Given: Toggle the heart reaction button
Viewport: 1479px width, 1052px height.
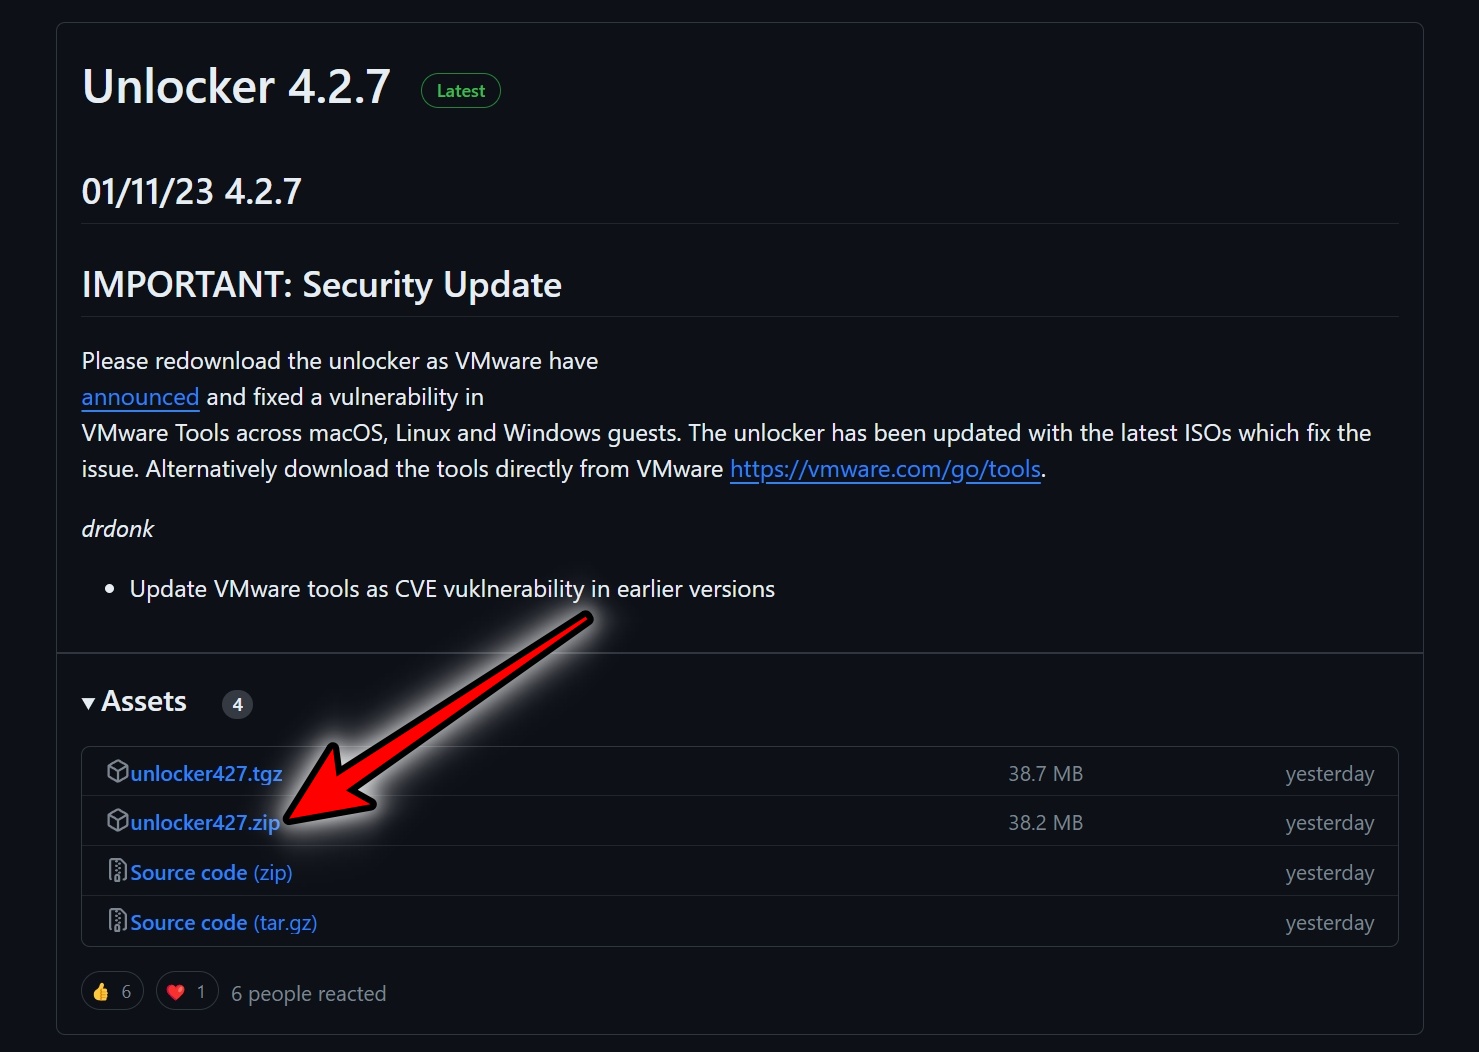Looking at the screenshot, I should pyautogui.click(x=187, y=992).
